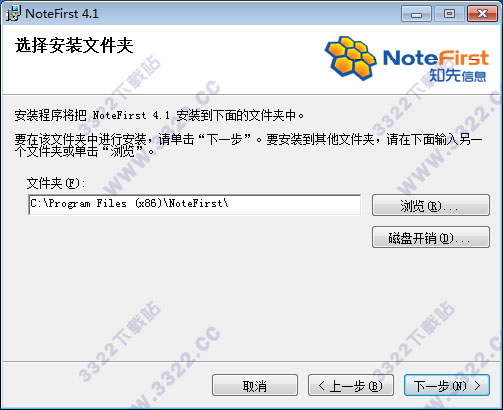Click the installer icon in title bar

click(x=13, y=13)
